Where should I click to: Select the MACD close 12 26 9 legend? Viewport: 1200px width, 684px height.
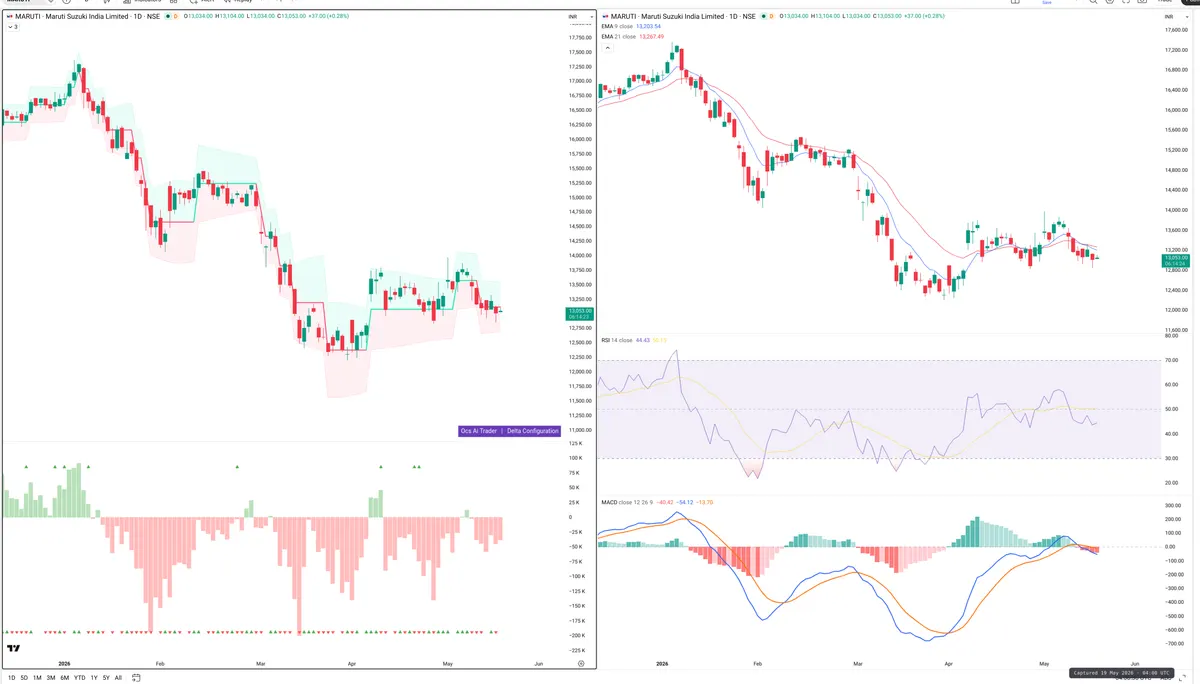tap(626, 501)
